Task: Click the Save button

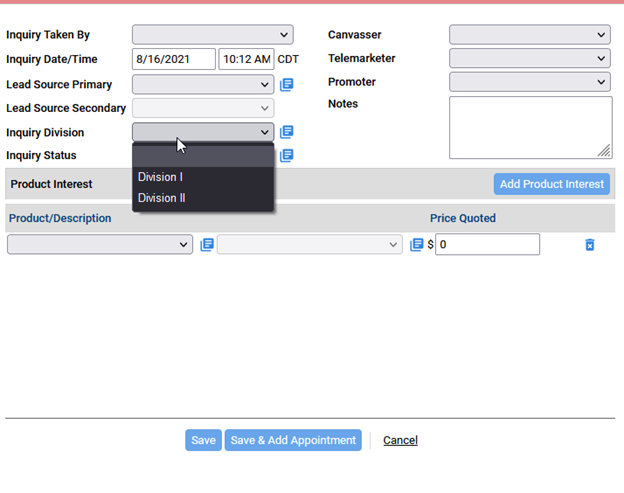Action: (x=203, y=440)
